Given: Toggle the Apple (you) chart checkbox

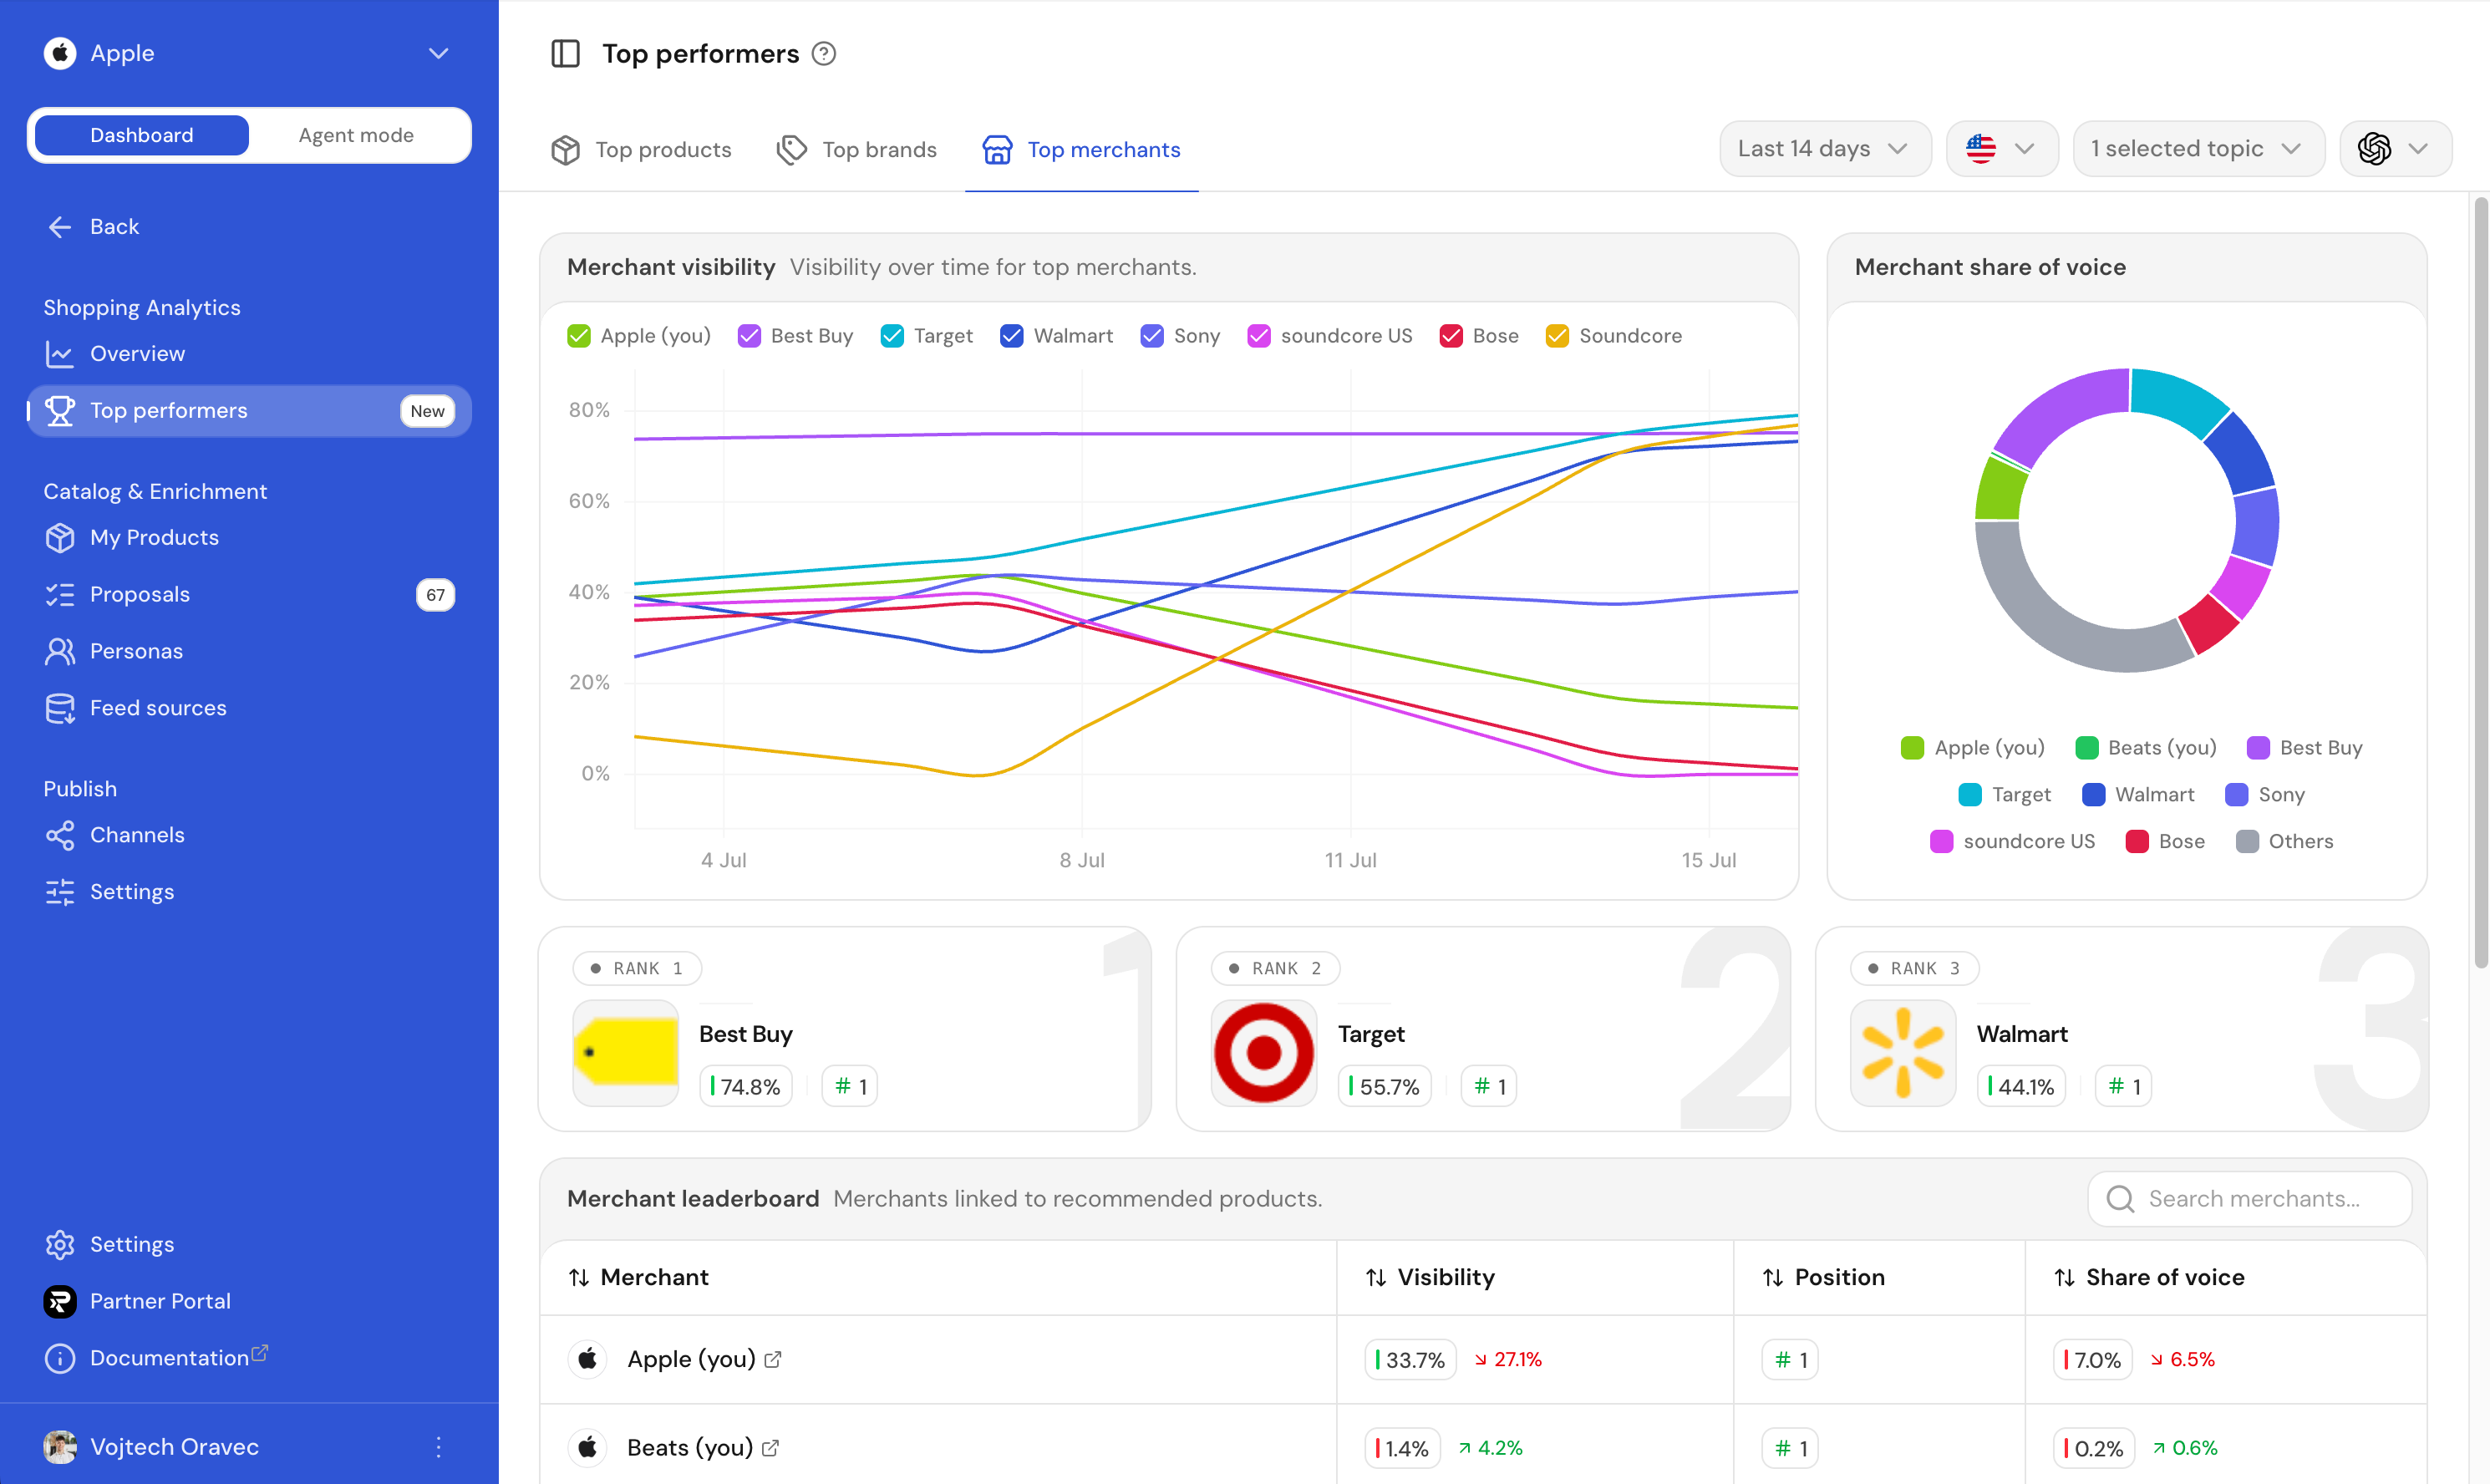Looking at the screenshot, I should point(579,336).
